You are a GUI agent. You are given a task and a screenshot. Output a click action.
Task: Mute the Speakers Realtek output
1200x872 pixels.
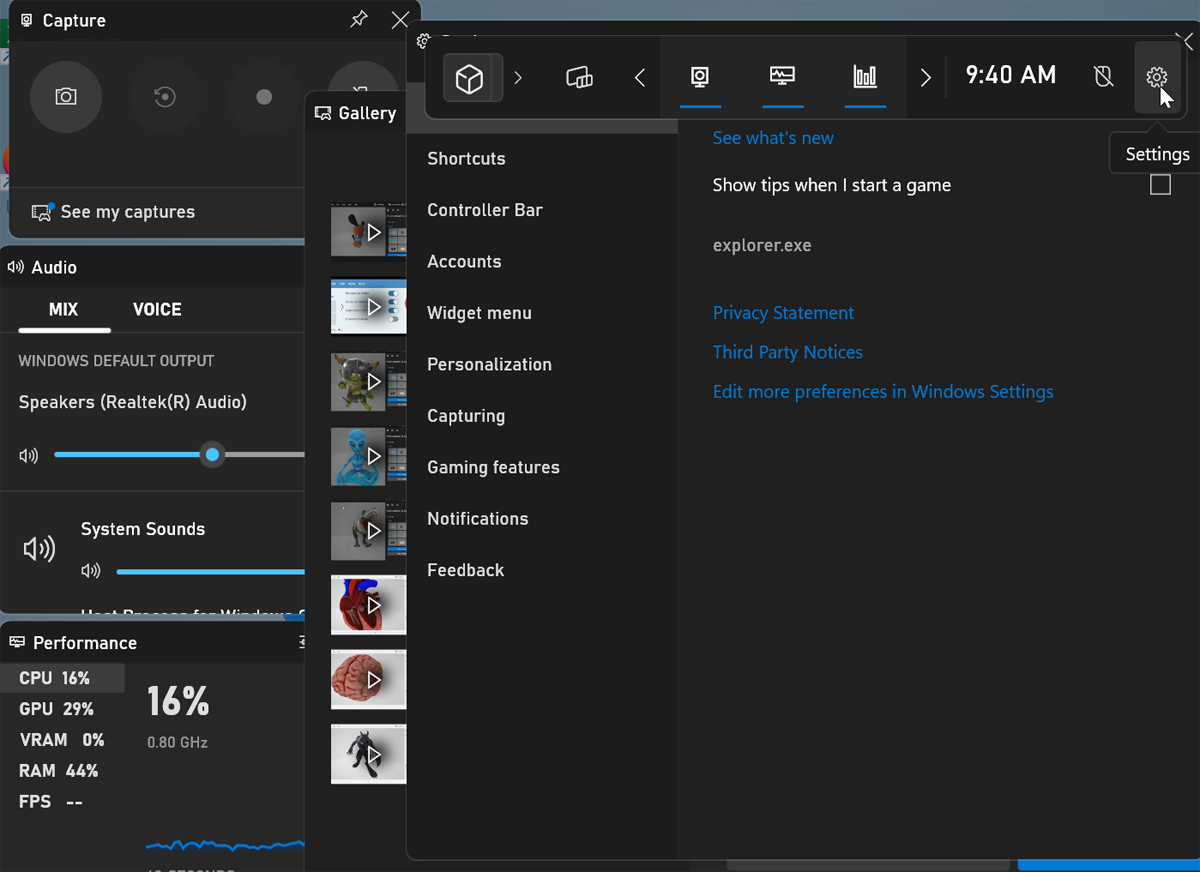28,455
